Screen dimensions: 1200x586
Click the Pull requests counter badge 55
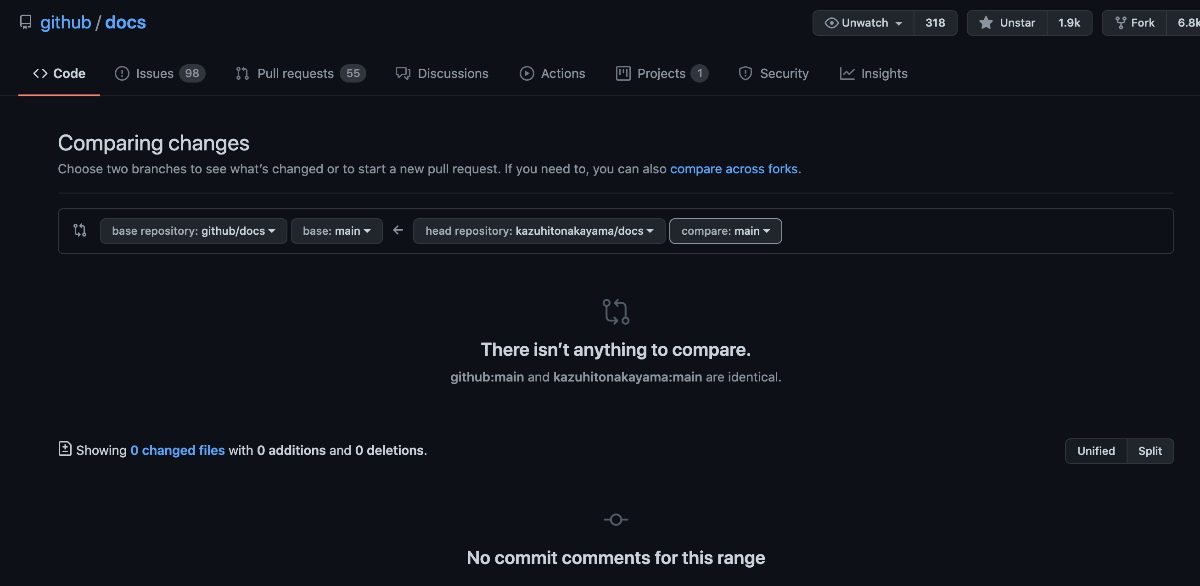[x=352, y=73]
